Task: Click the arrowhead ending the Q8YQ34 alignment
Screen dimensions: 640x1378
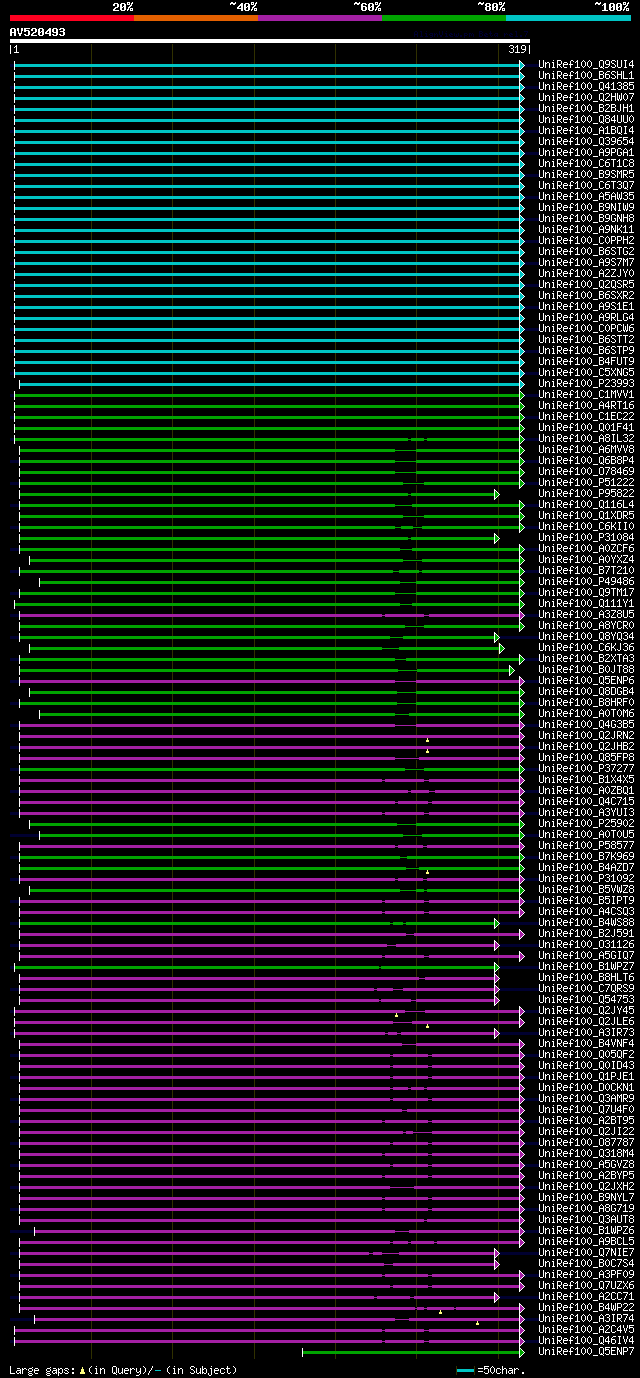Action: click(x=496, y=637)
